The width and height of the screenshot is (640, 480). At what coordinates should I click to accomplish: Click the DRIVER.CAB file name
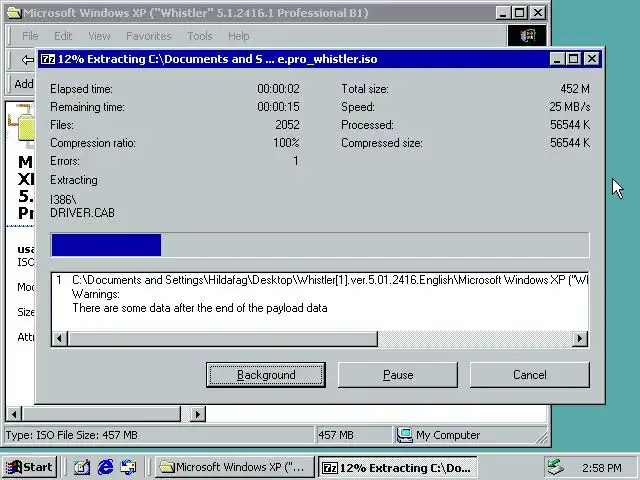click(x=82, y=213)
